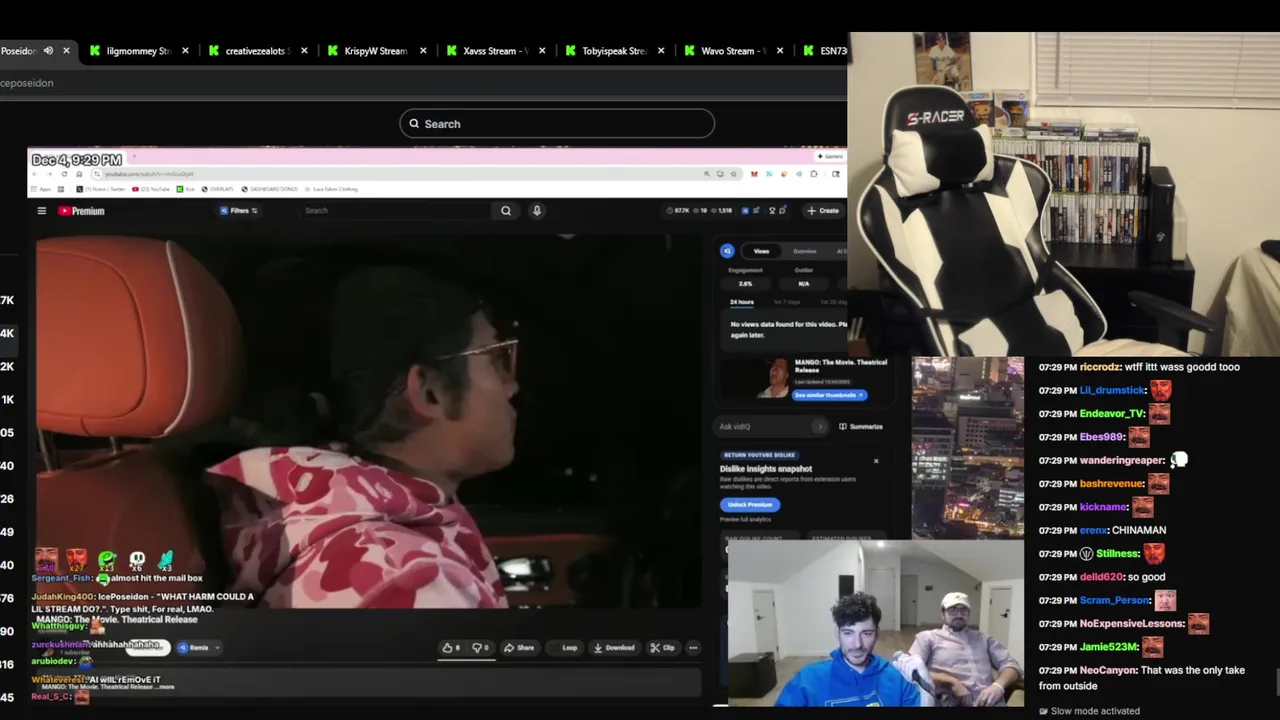Close the KrispyW Stream tab
1280x720 pixels.
[x=423, y=51]
